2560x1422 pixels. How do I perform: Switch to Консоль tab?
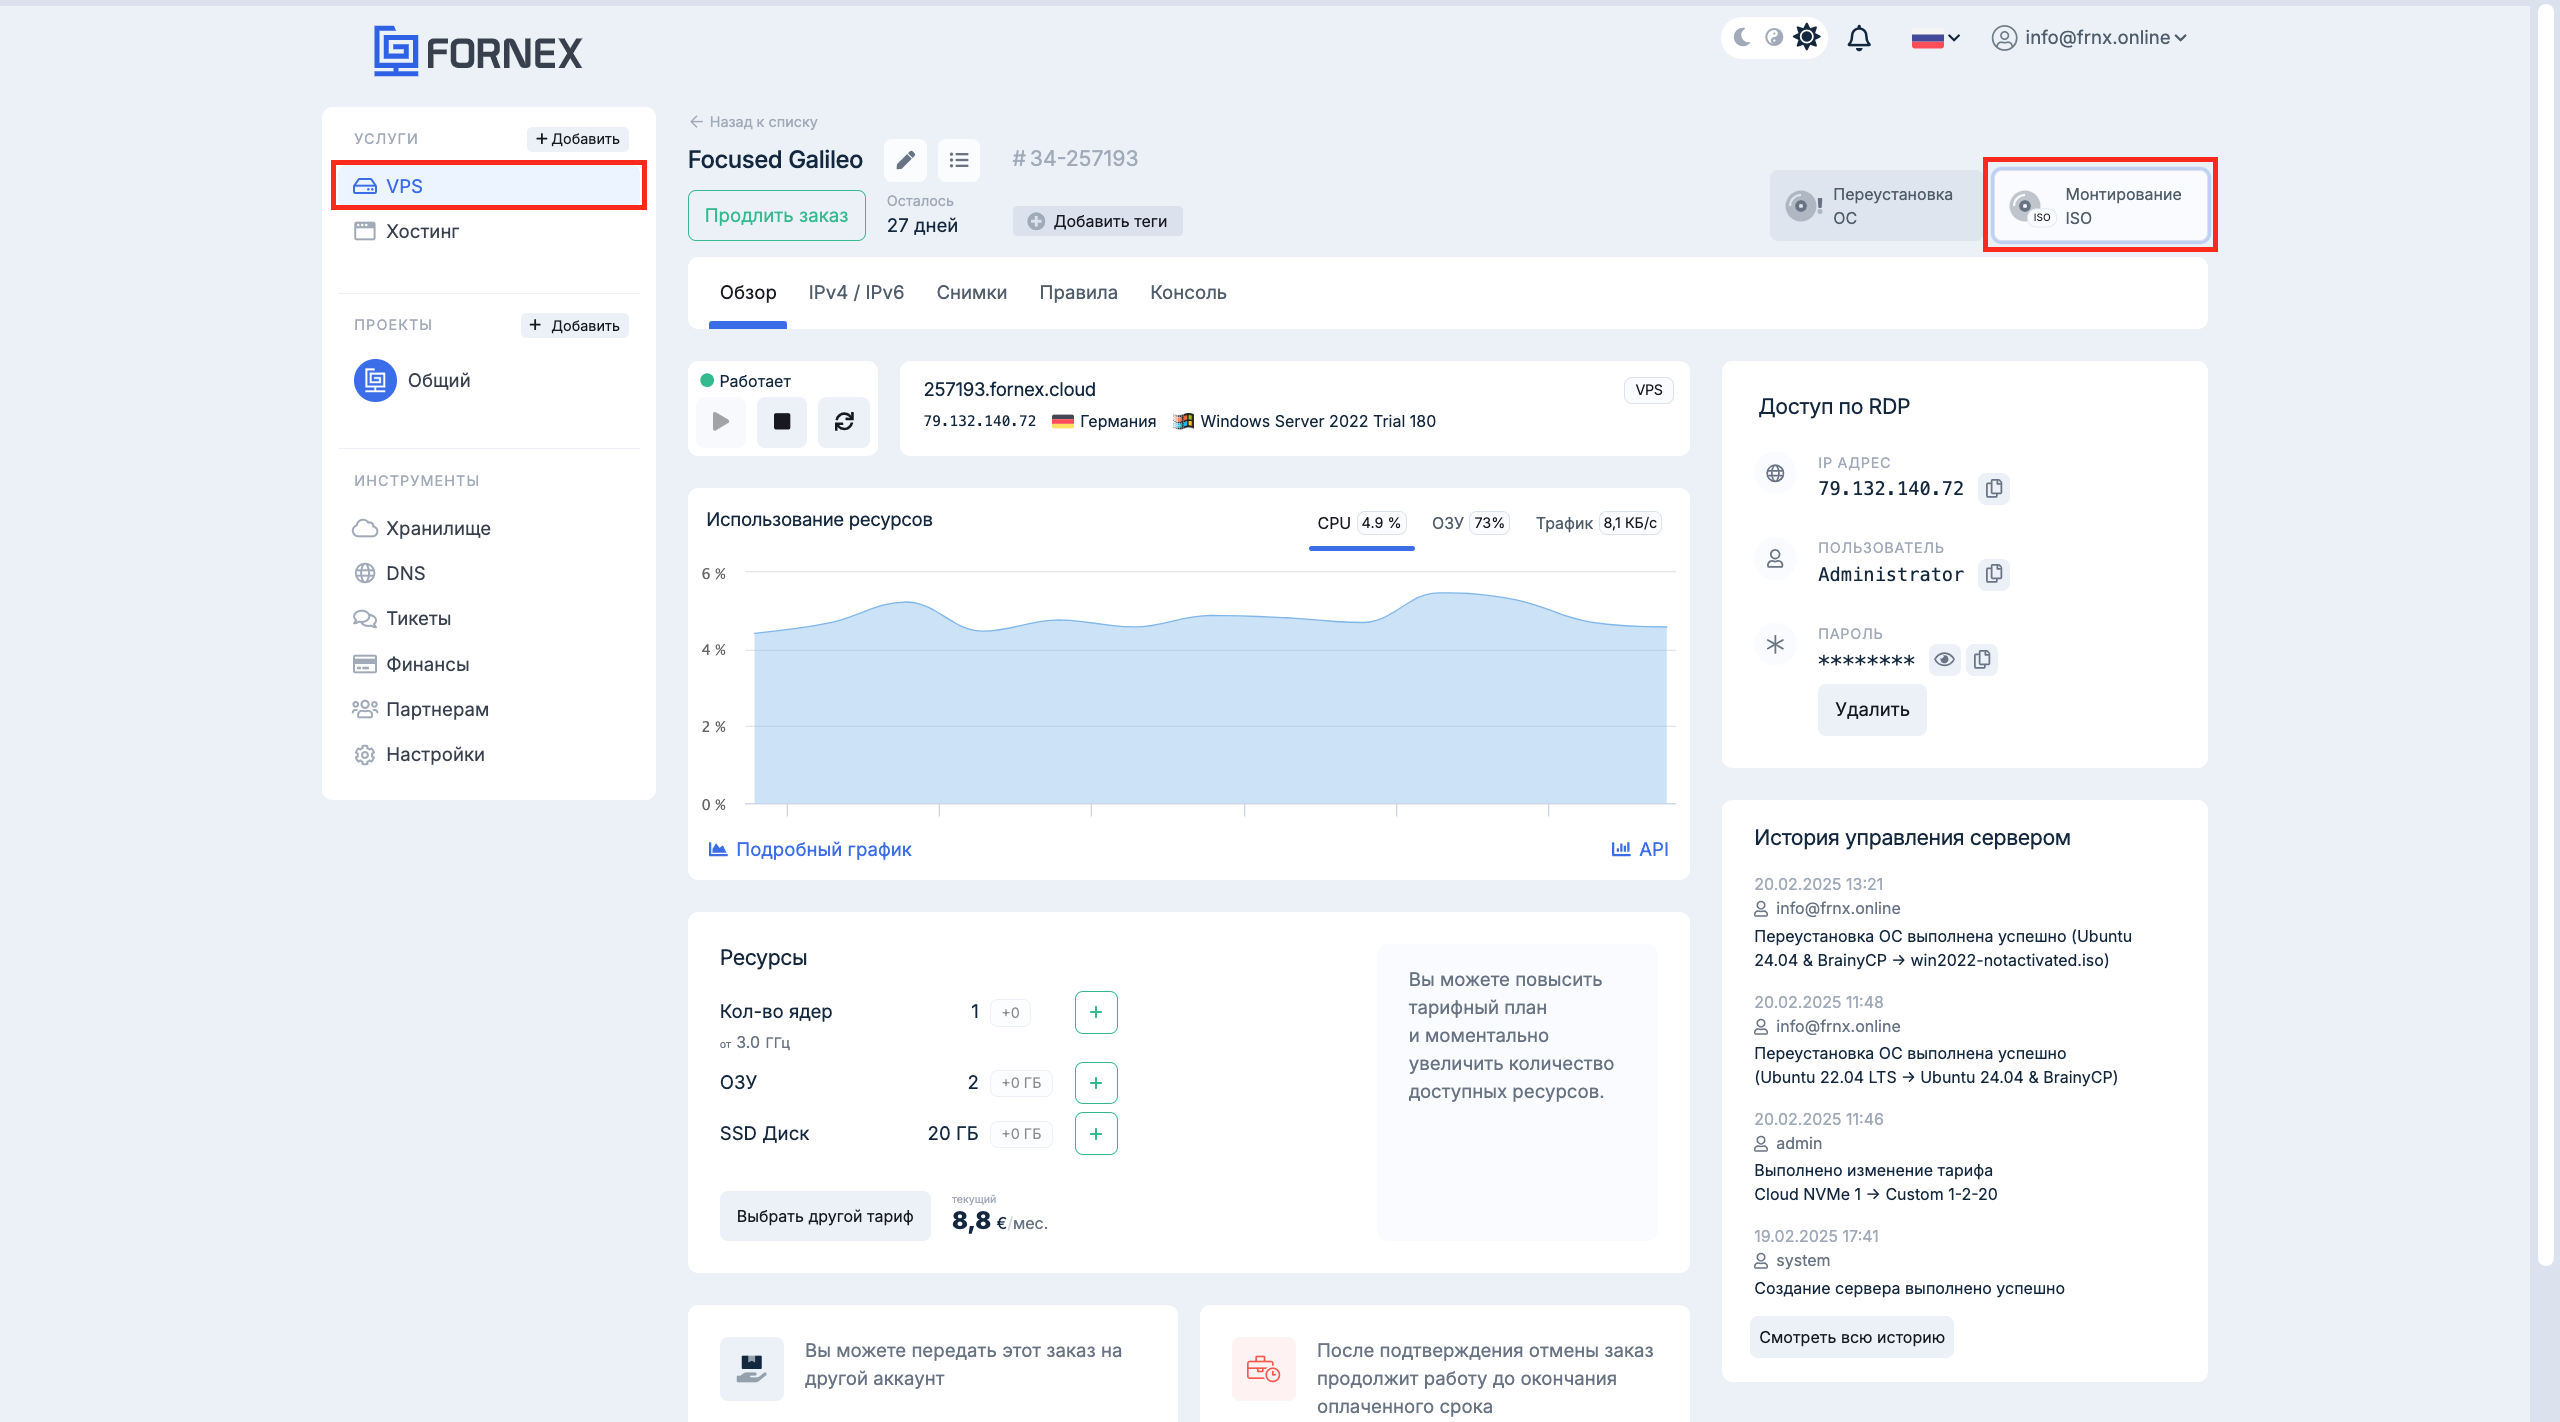tap(1188, 293)
